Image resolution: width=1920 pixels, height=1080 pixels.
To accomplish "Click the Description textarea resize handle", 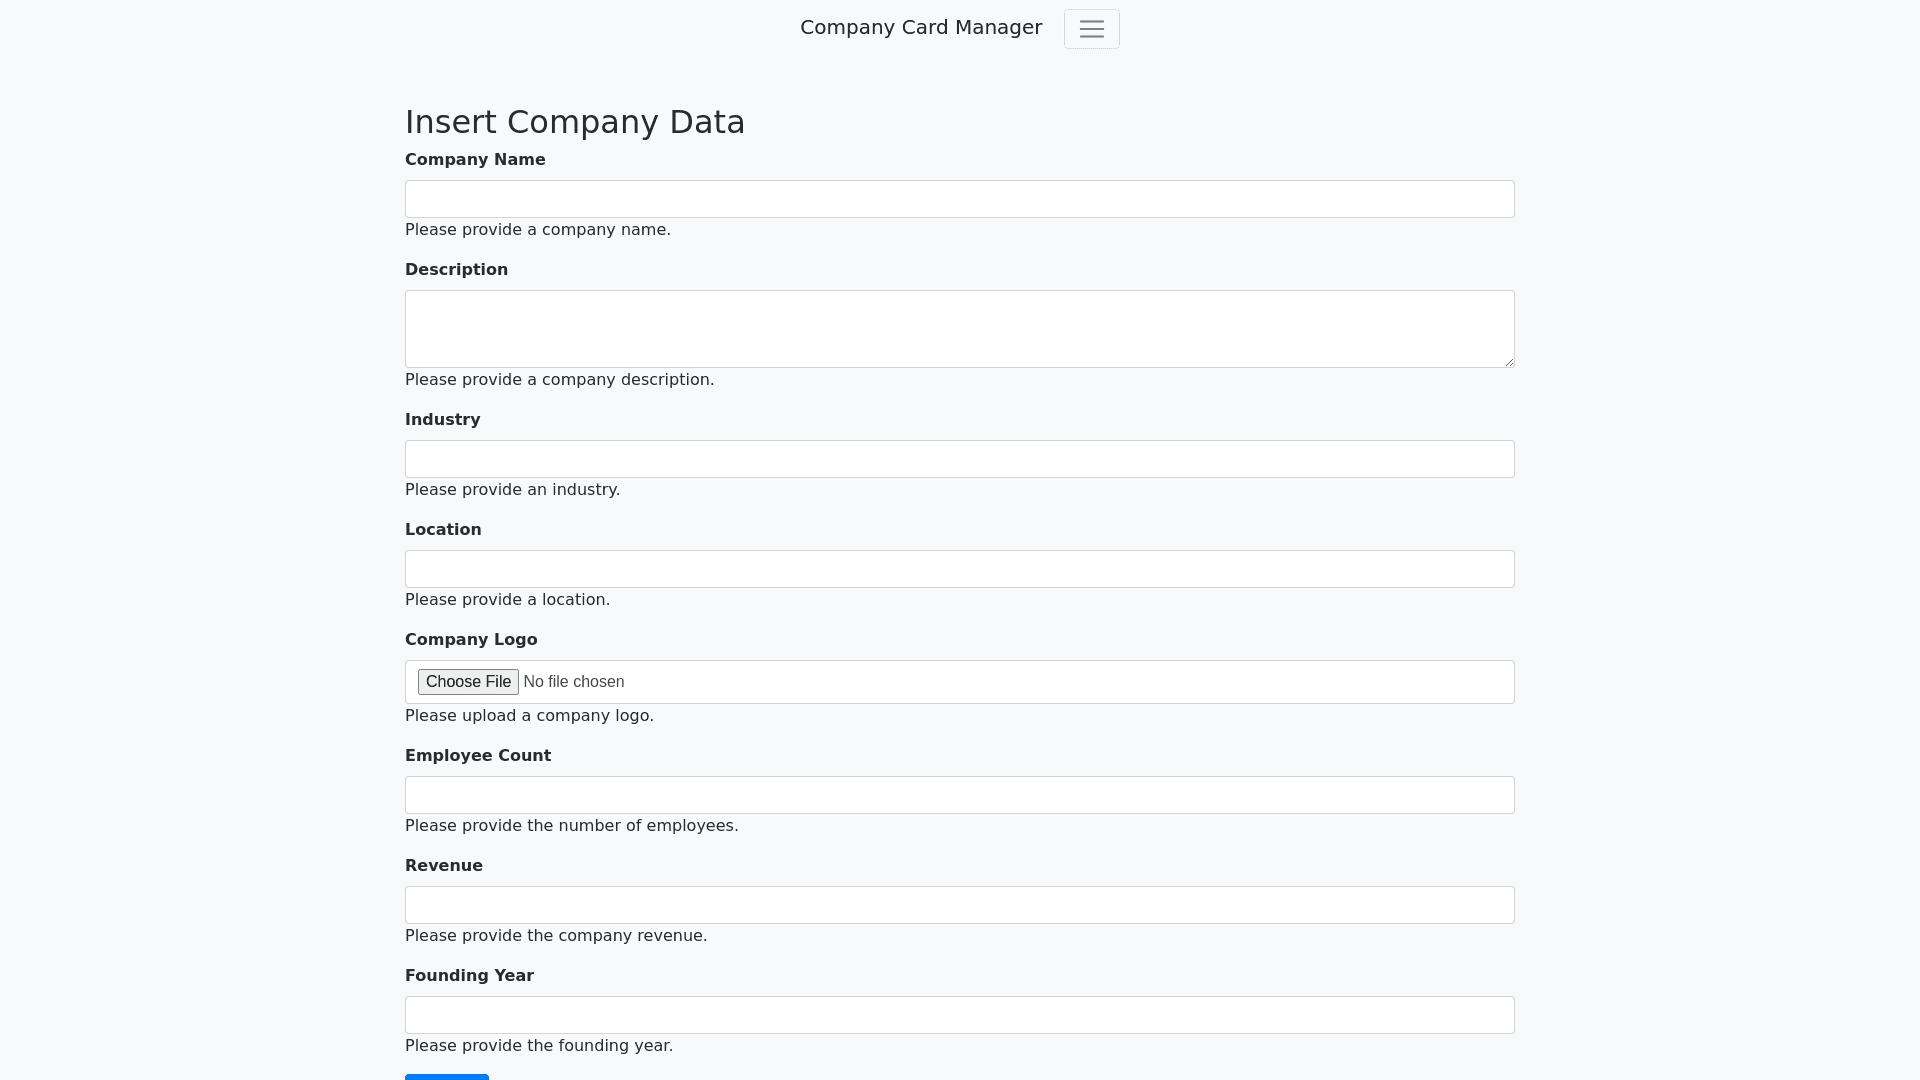I will coord(1508,361).
